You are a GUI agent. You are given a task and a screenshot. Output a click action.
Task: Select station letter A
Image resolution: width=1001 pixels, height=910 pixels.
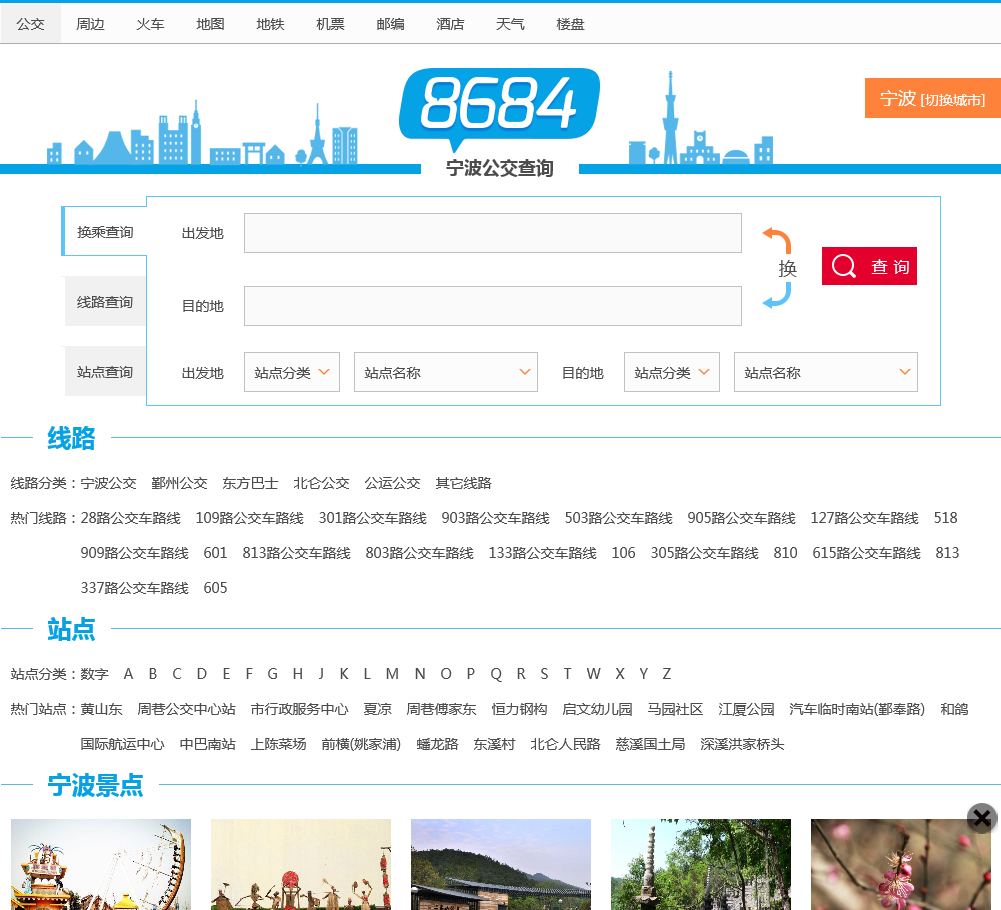128,674
